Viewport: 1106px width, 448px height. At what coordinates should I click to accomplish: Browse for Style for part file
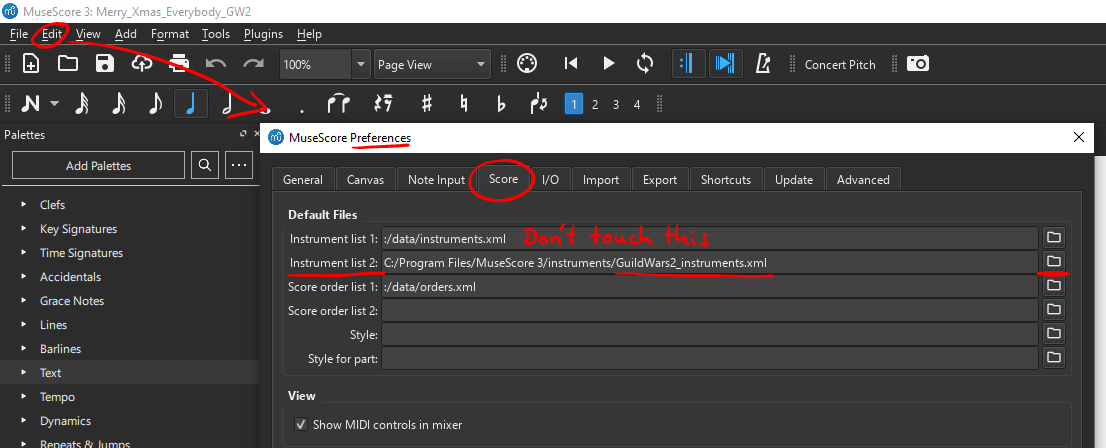(x=1054, y=357)
